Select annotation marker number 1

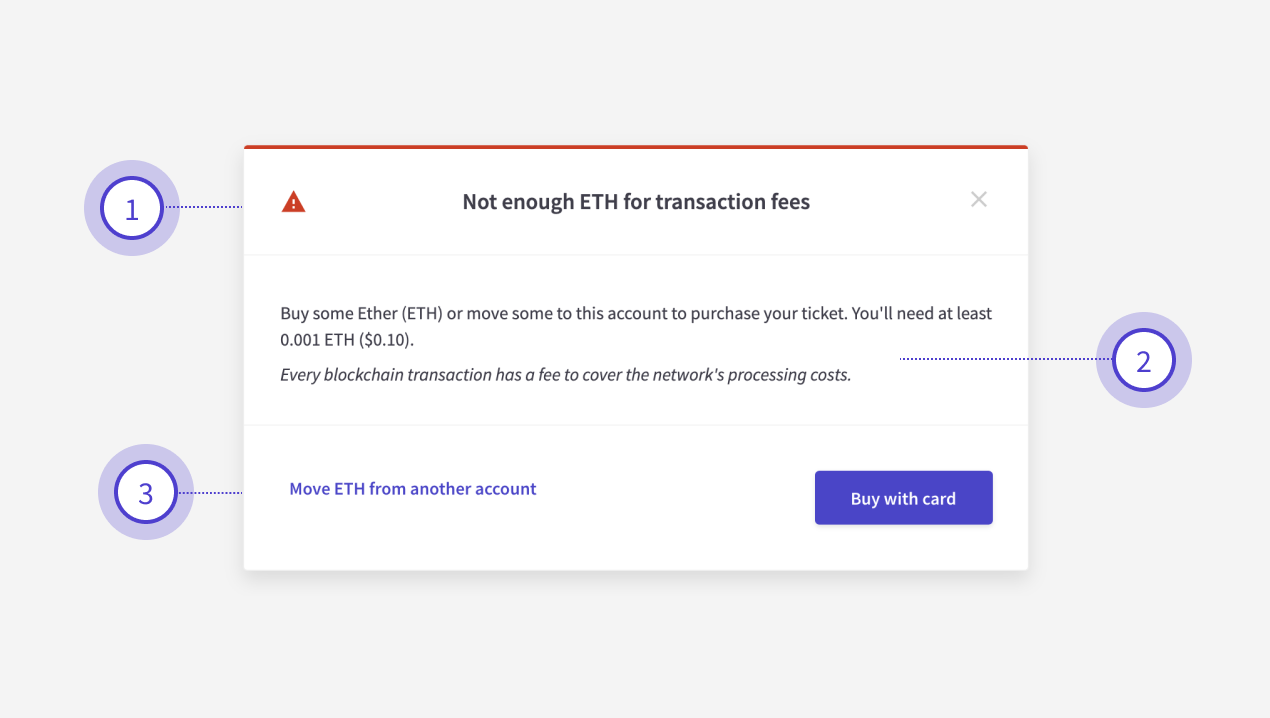pyautogui.click(x=131, y=208)
